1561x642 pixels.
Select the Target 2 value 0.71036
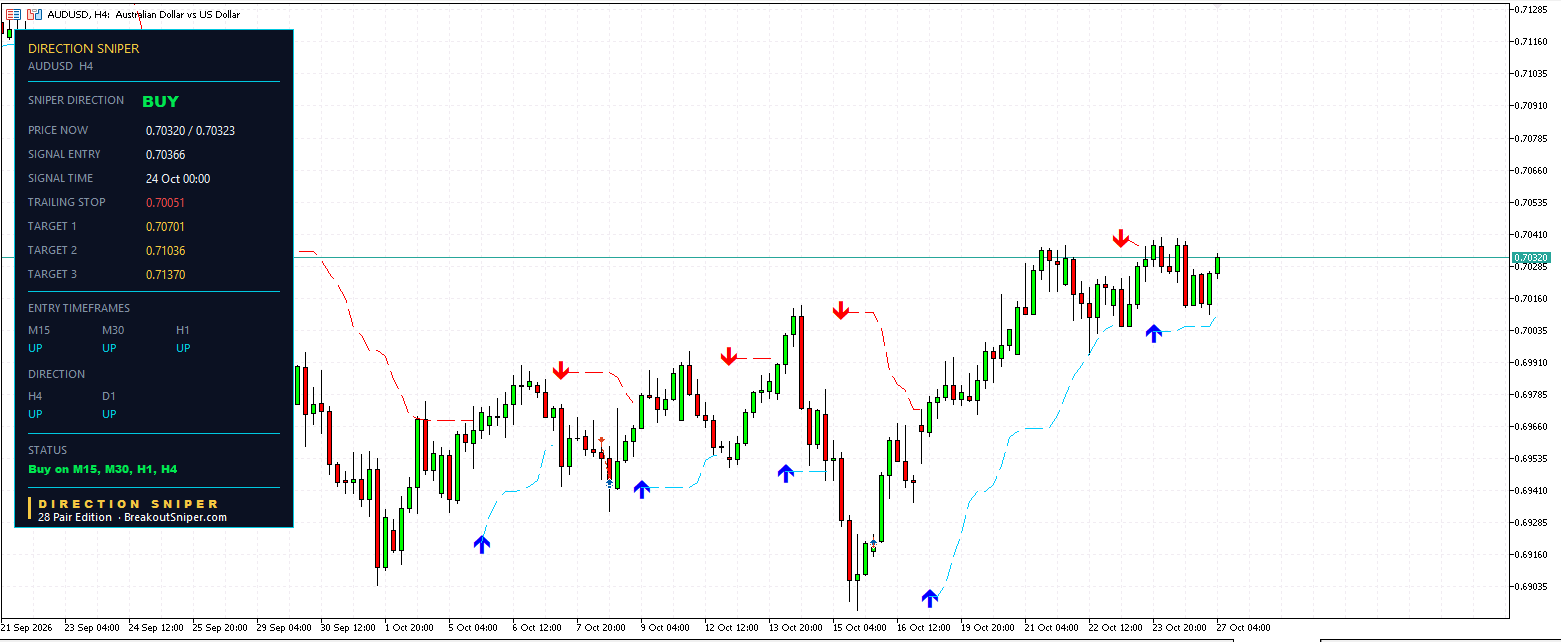(165, 251)
